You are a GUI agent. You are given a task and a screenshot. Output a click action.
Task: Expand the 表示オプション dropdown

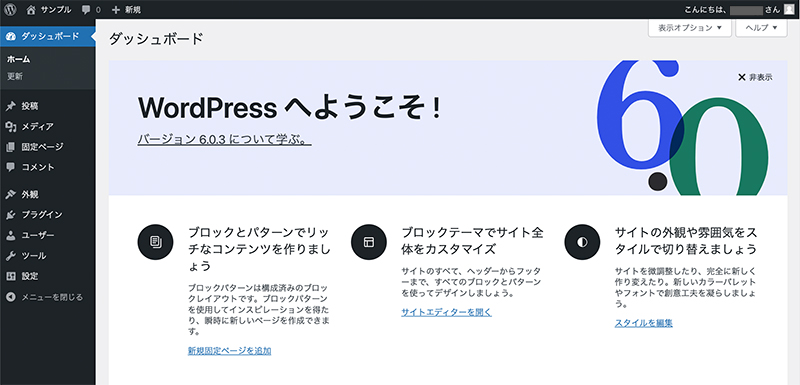[x=690, y=28]
